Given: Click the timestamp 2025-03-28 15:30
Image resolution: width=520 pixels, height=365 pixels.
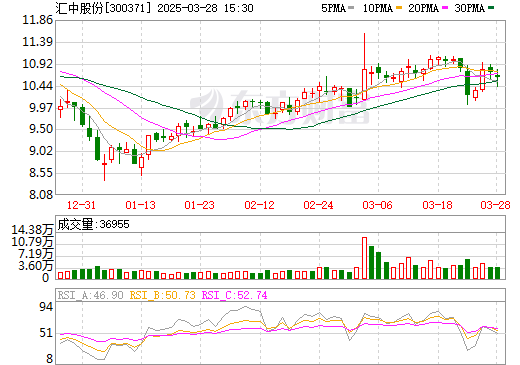Looking at the screenshot, I should coord(205,8).
